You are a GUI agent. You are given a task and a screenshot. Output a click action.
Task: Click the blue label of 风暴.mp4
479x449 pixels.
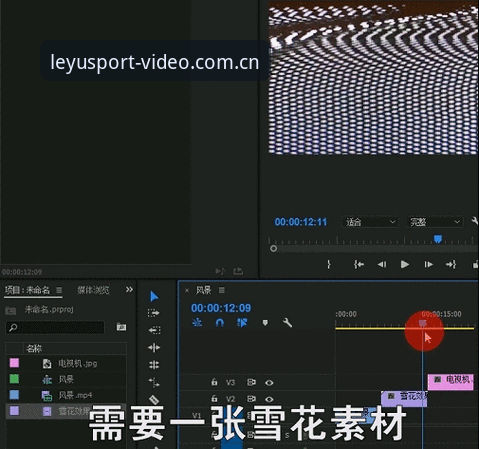pos(14,395)
